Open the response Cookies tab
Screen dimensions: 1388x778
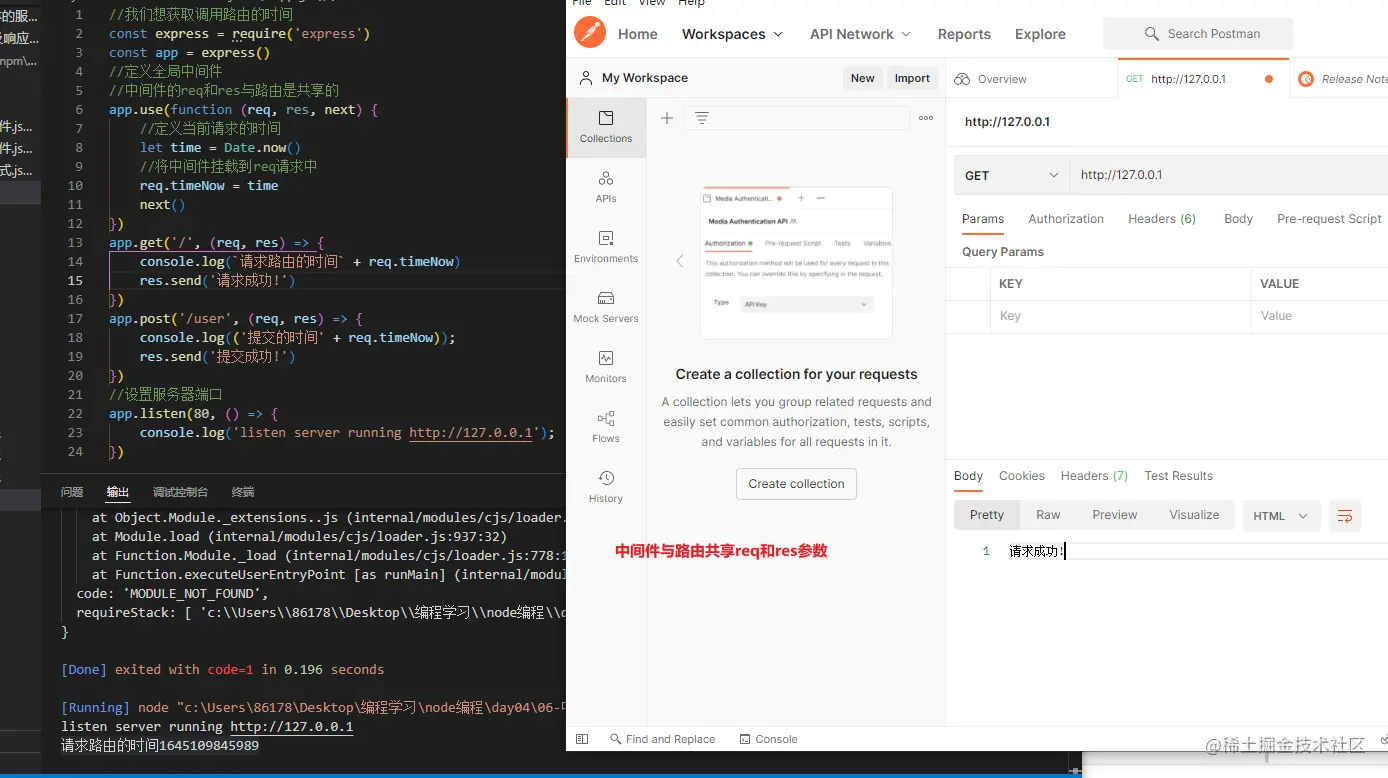point(1021,476)
